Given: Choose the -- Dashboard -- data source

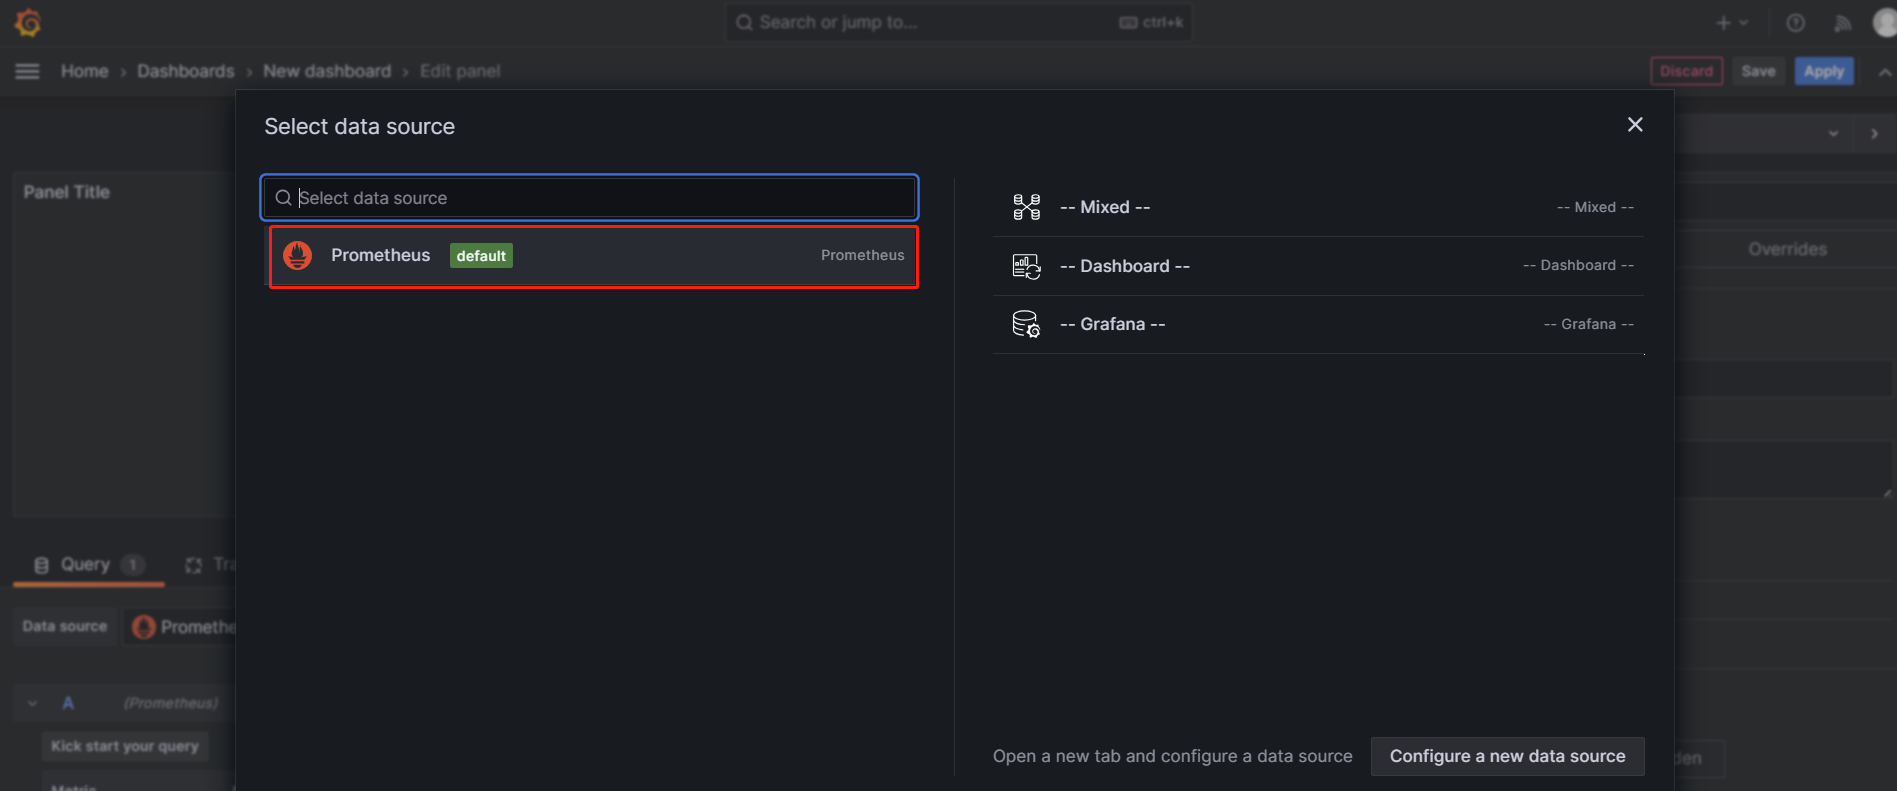Looking at the screenshot, I should pos(1319,266).
